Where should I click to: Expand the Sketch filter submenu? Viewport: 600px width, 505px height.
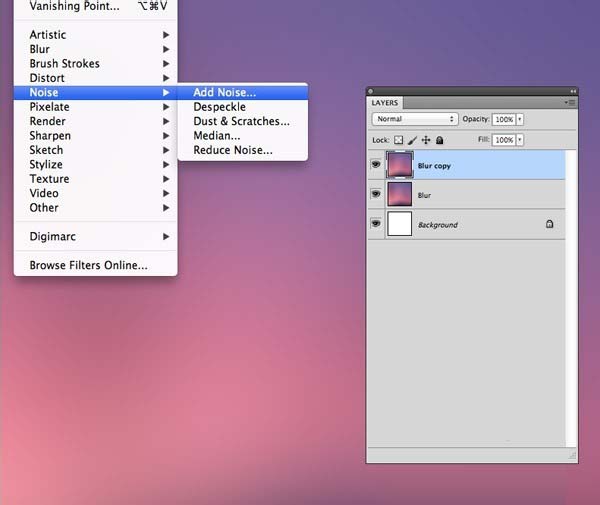(96, 150)
